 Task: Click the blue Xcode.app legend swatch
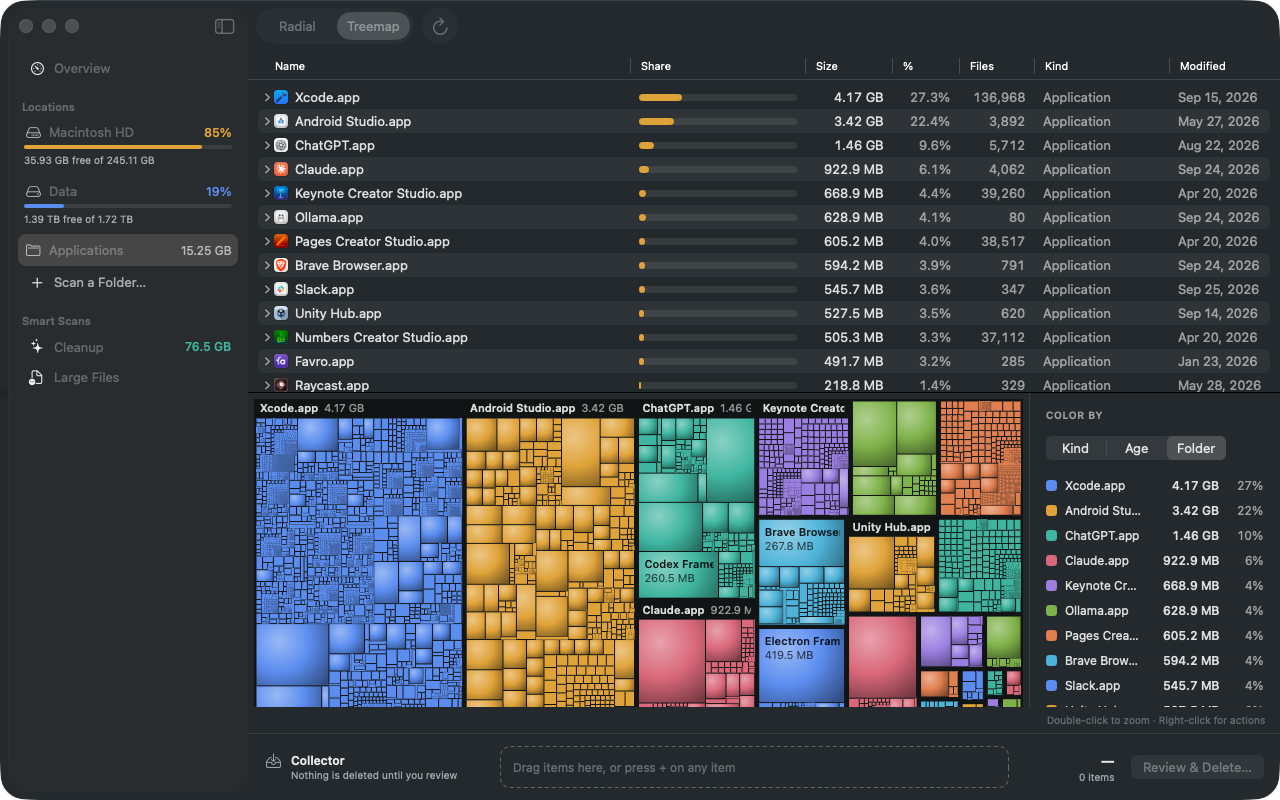tap(1051, 486)
